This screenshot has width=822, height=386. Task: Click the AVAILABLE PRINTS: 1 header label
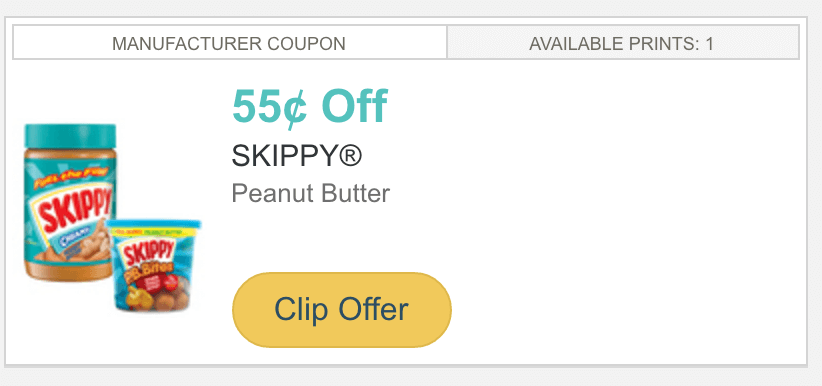coord(621,44)
